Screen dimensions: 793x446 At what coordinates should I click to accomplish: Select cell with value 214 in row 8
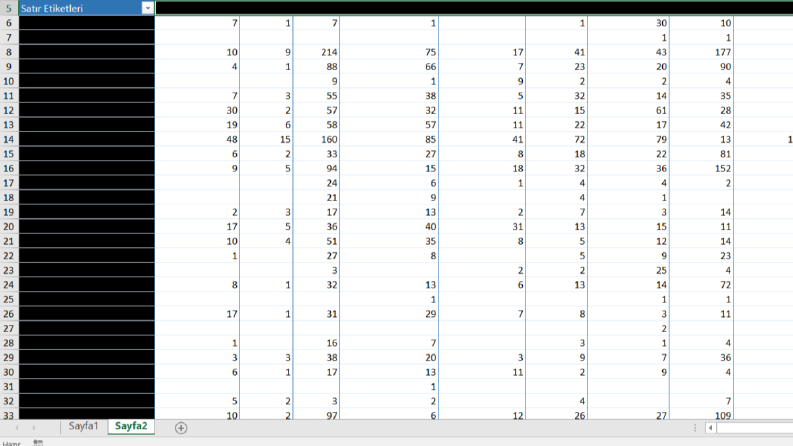pyautogui.click(x=317, y=52)
